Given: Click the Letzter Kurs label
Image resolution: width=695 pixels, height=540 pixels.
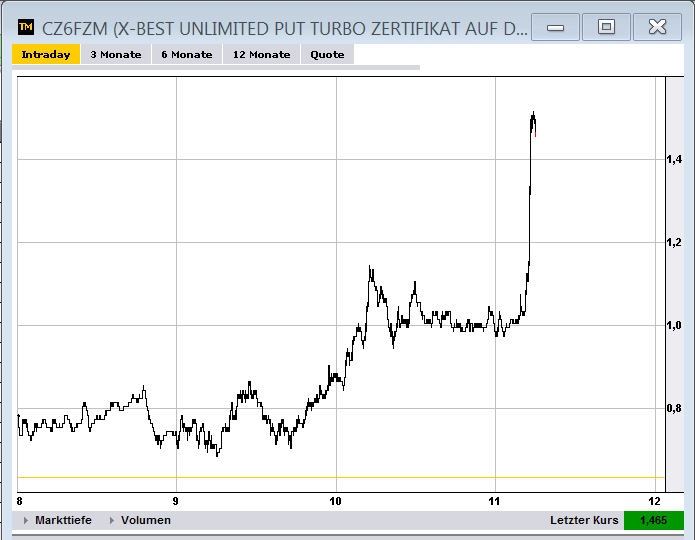Looking at the screenshot, I should pyautogui.click(x=584, y=520).
